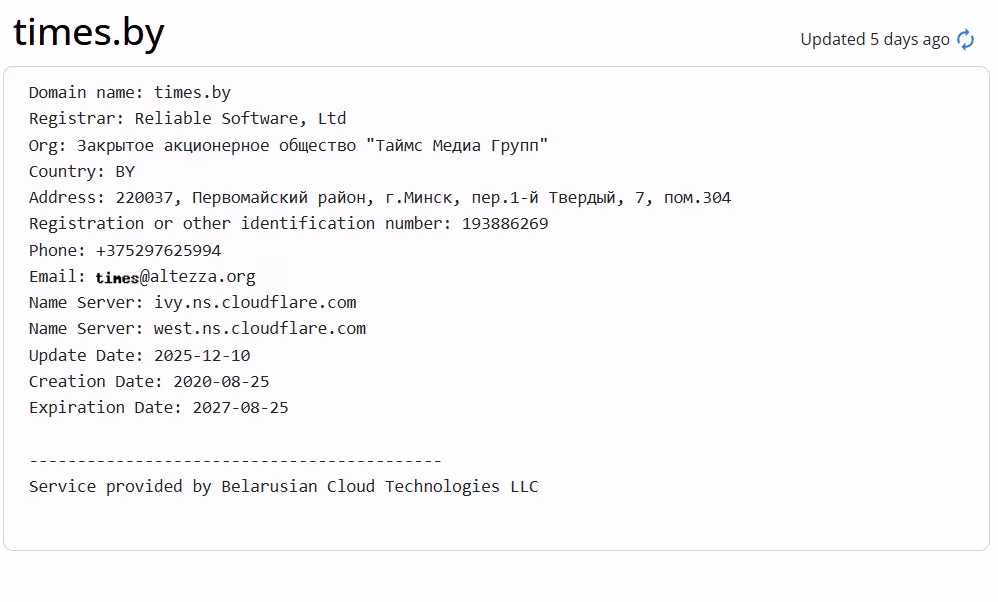This screenshot has width=998, height=602.
Task: Click the Domain name line
Action: (130, 93)
